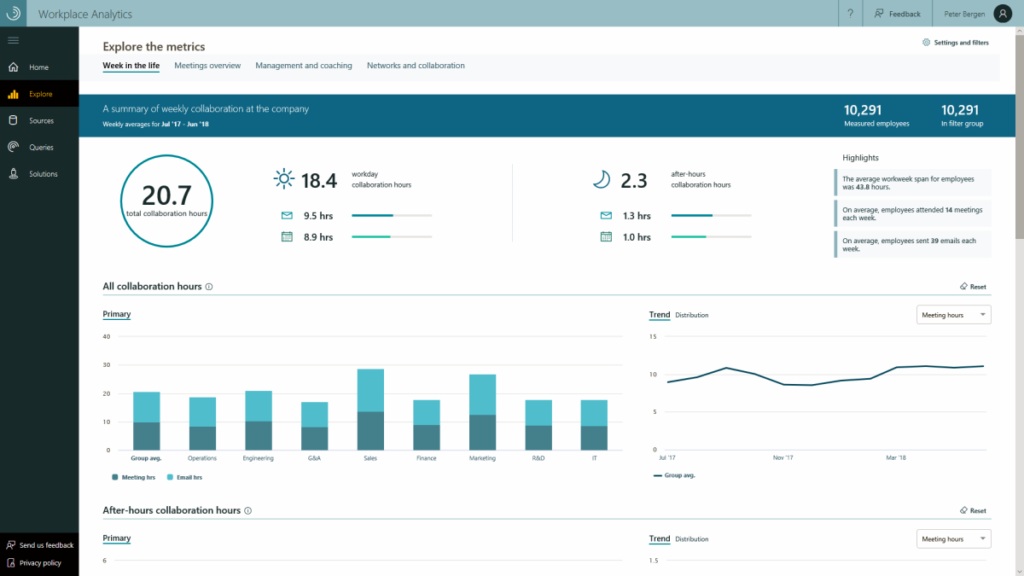
Task: Open the Meeting hours dropdown
Action: [x=953, y=314]
